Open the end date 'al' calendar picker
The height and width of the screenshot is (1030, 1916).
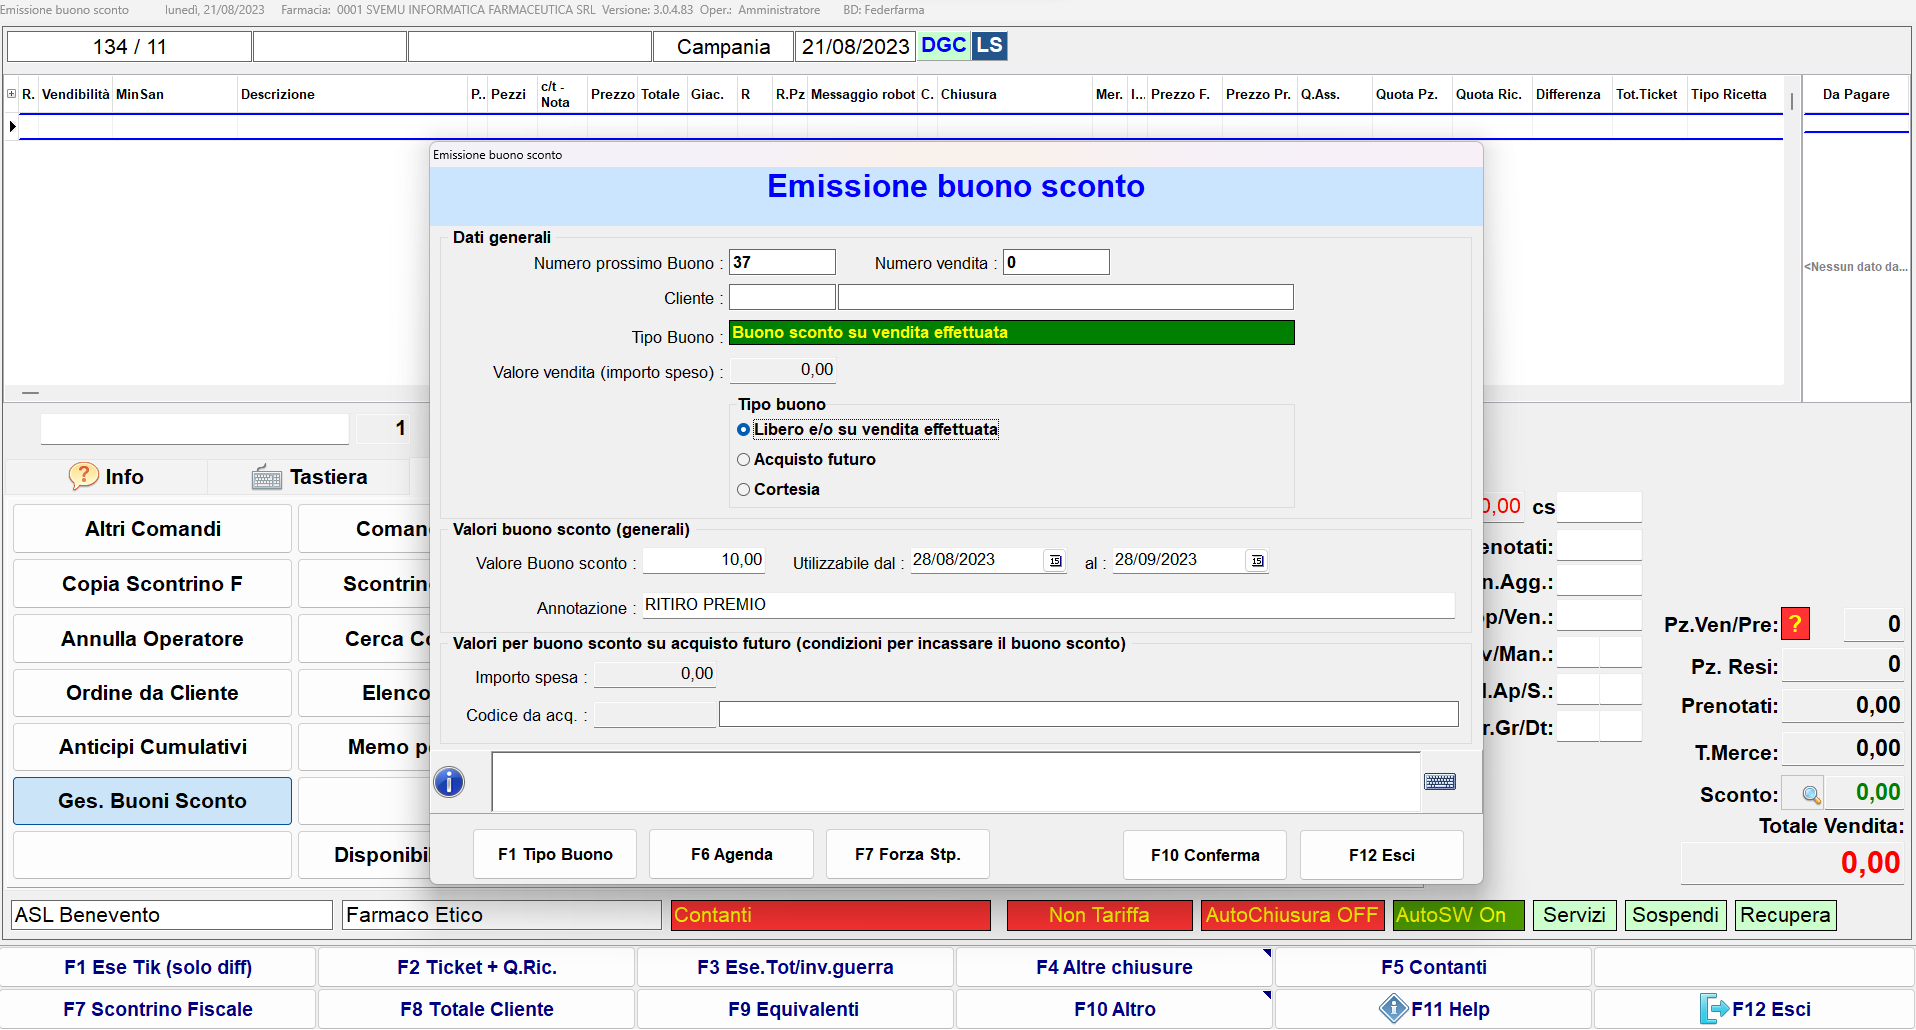pyautogui.click(x=1257, y=561)
